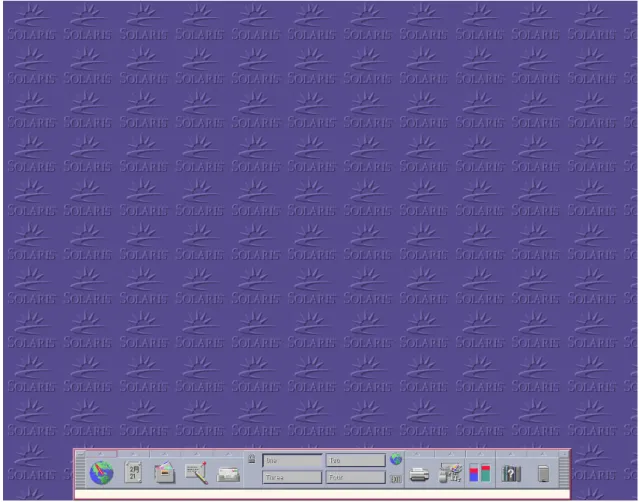639x502 pixels.
Task: Open the File Manager drawer icon
Action: coord(164,473)
